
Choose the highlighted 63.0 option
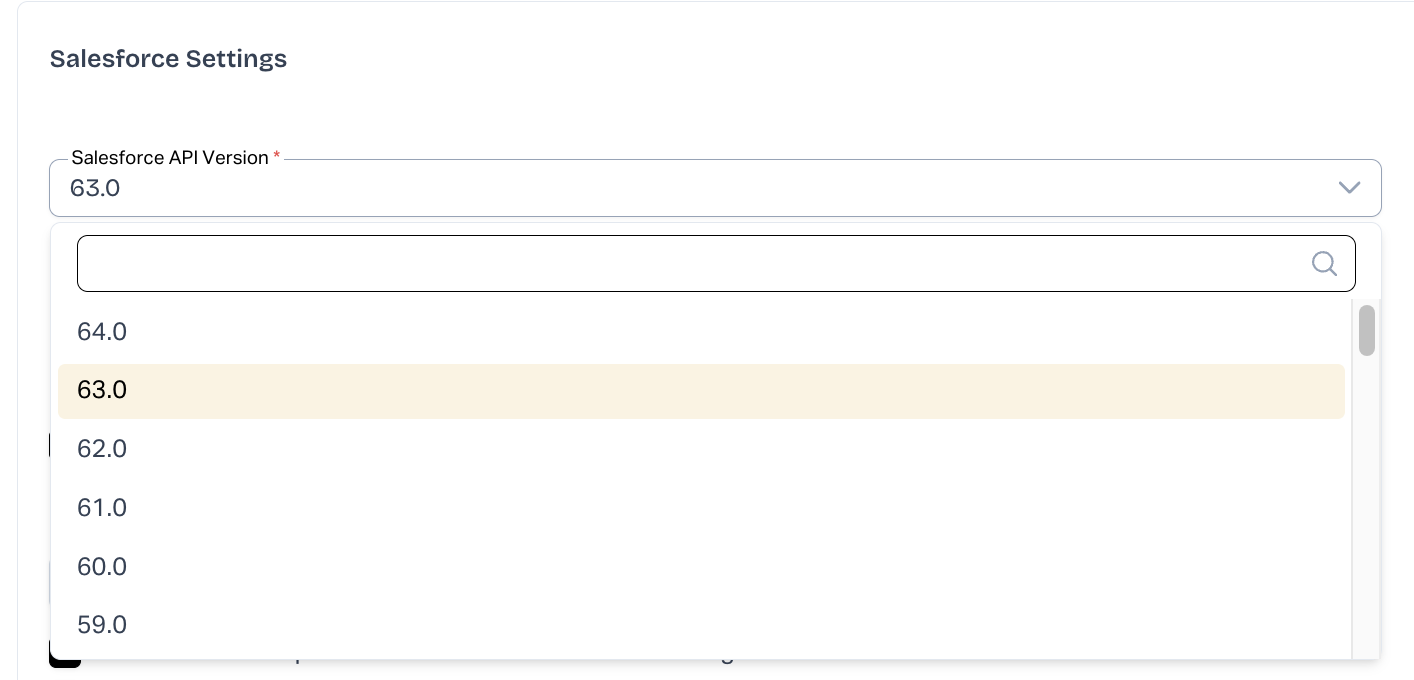[x=102, y=390]
